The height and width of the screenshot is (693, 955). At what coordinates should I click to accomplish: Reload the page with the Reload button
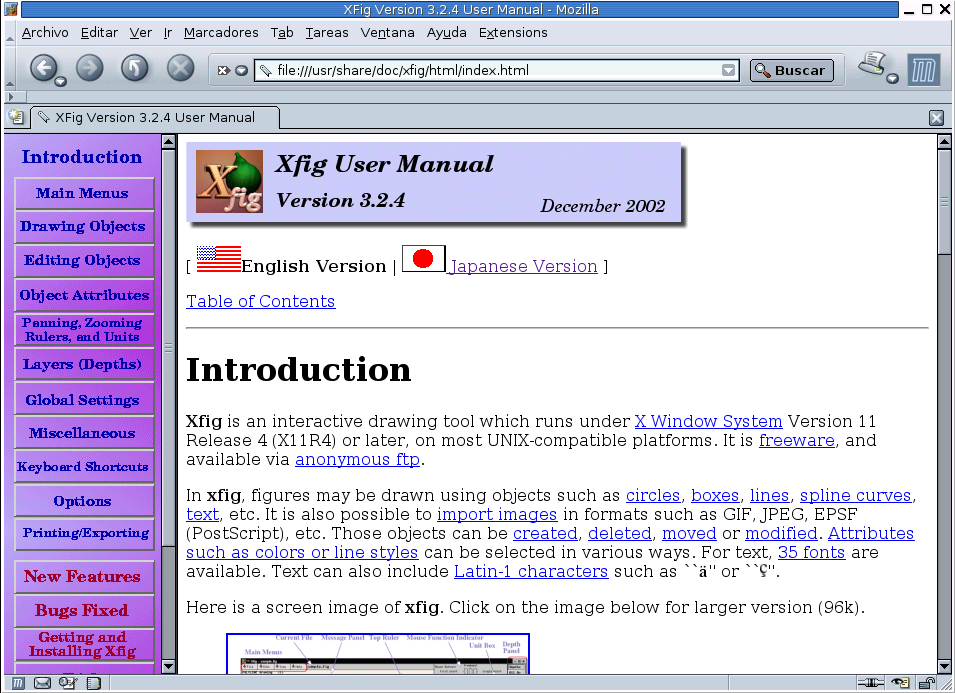(x=135, y=68)
